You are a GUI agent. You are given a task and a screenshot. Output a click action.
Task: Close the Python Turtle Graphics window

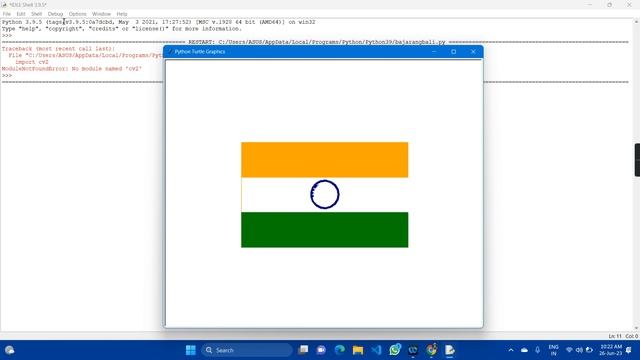(473, 52)
